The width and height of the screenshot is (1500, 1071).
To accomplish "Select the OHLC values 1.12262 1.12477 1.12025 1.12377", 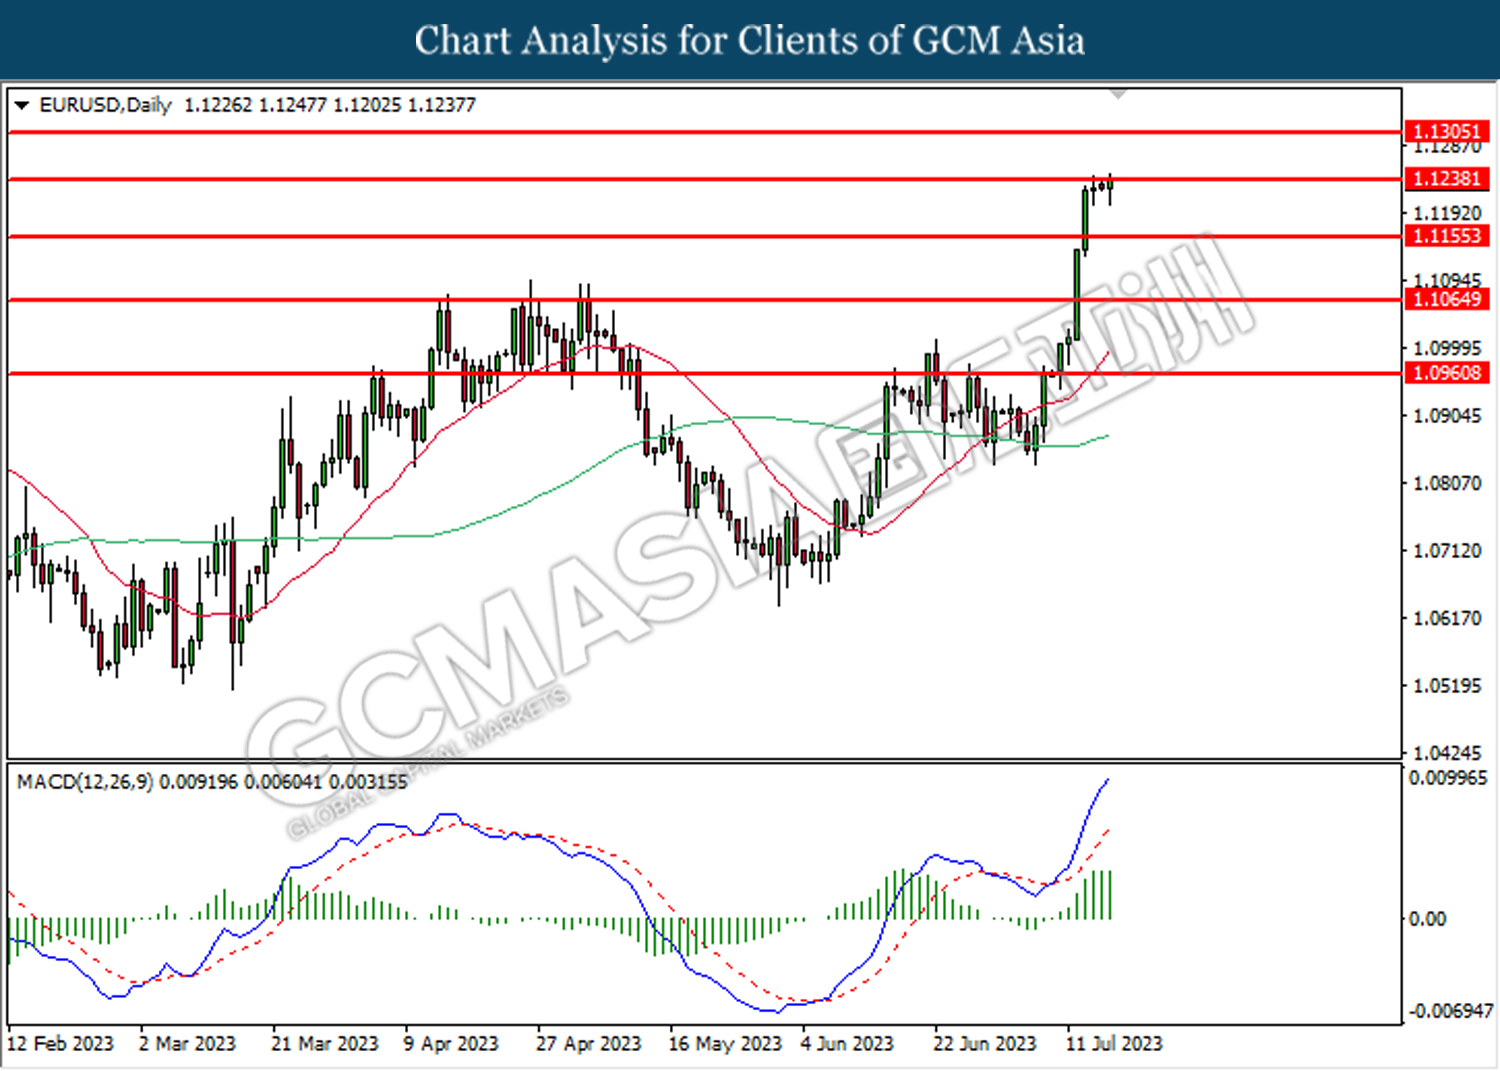I will [x=330, y=105].
